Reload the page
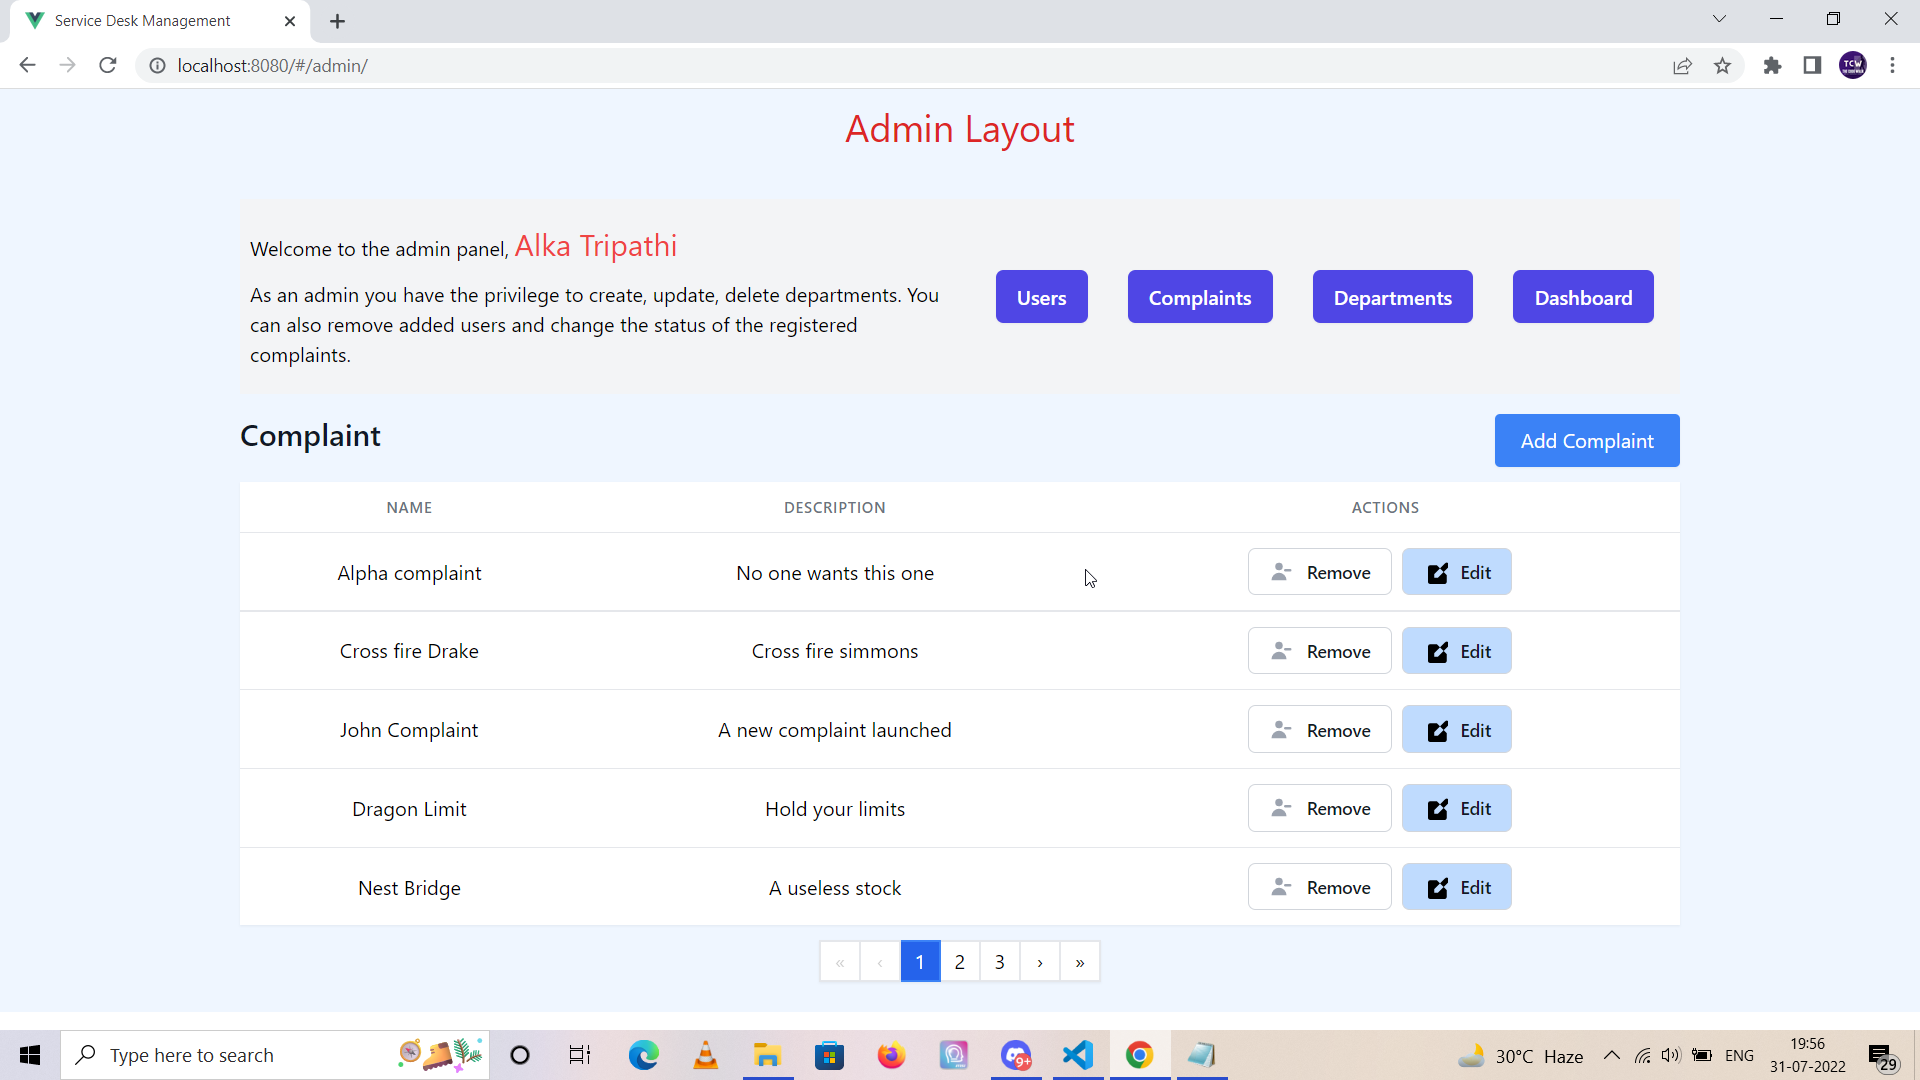Screen dimensions: 1920x1080 tap(108, 66)
